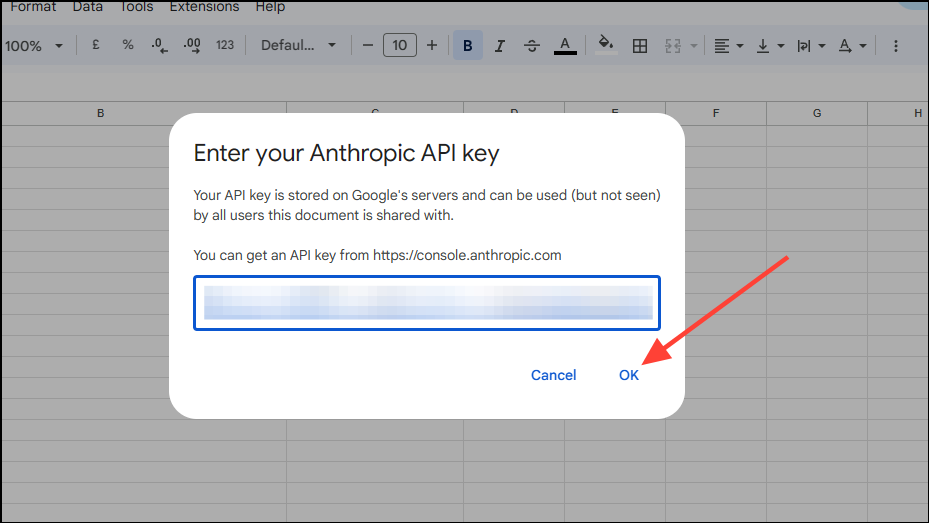Click OK to save the API key
929x523 pixels.
(629, 375)
